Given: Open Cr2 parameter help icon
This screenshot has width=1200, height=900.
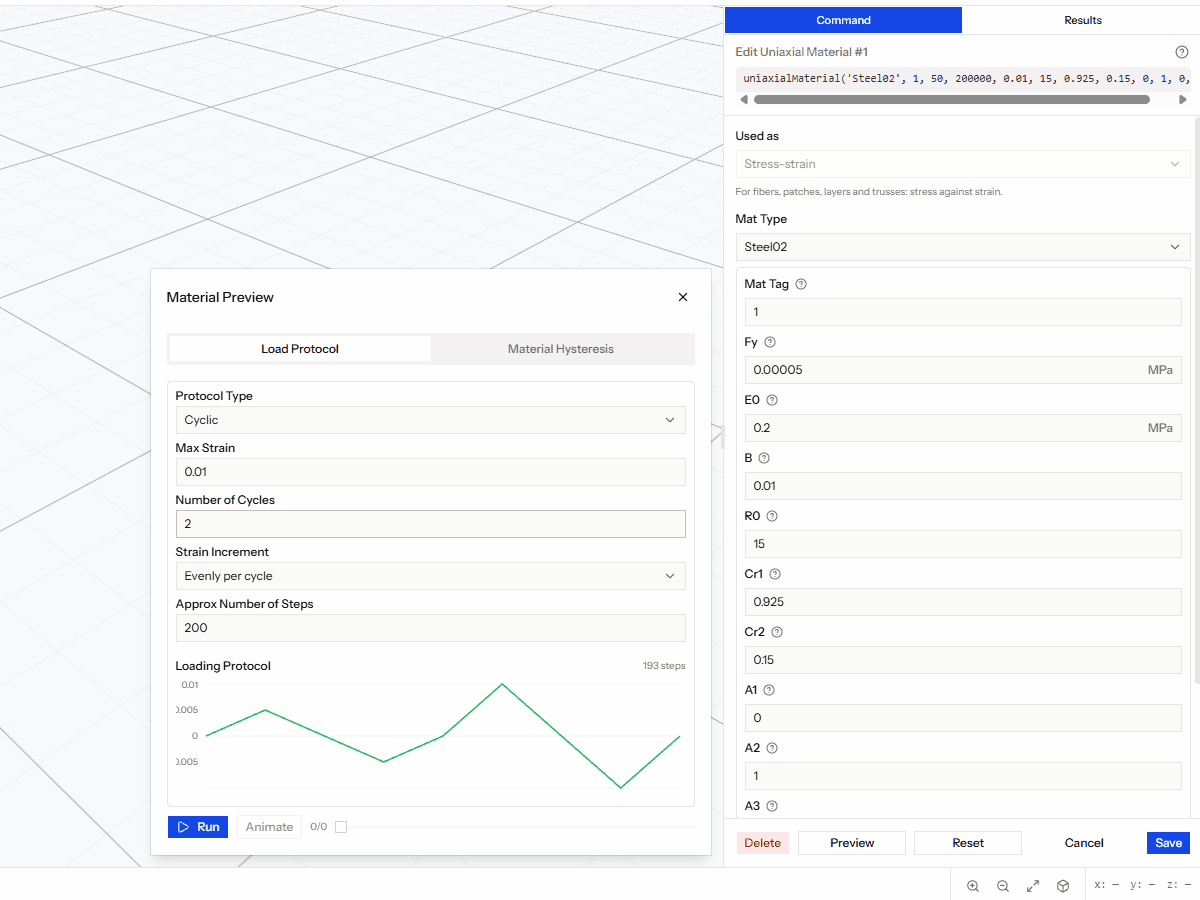Looking at the screenshot, I should [x=777, y=632].
